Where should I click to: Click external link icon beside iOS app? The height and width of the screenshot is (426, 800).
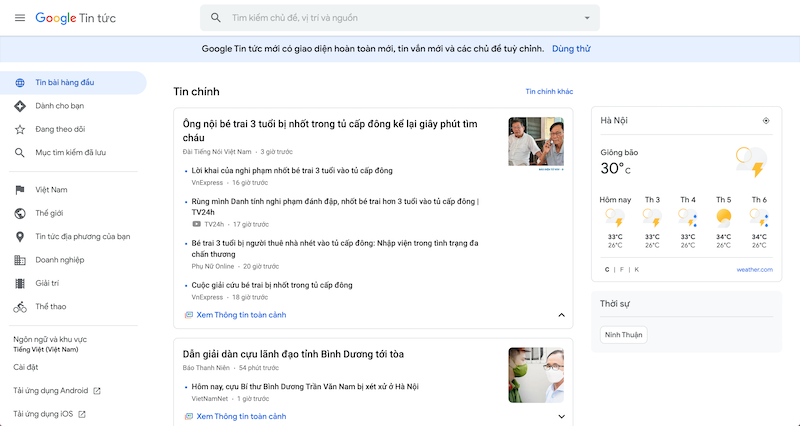click(x=82, y=414)
